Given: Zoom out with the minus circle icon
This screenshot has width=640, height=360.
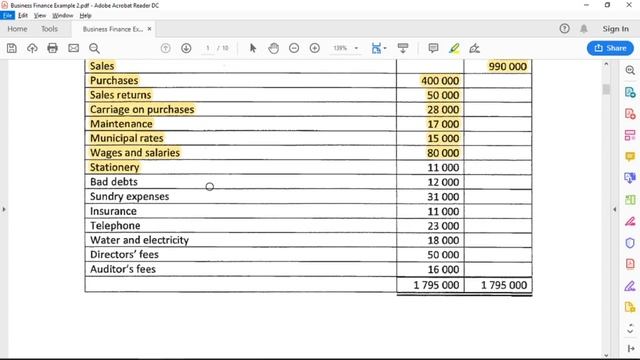Looking at the screenshot, I should [x=294, y=48].
